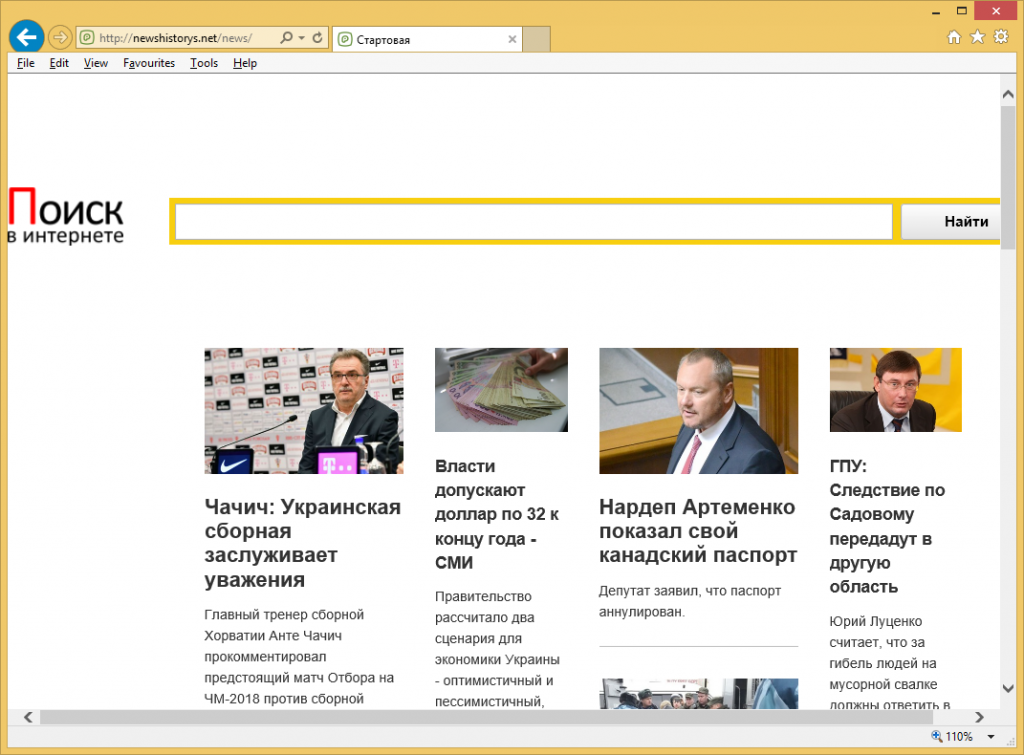
Task: Open the Tools gear icon
Action: coord(1000,37)
